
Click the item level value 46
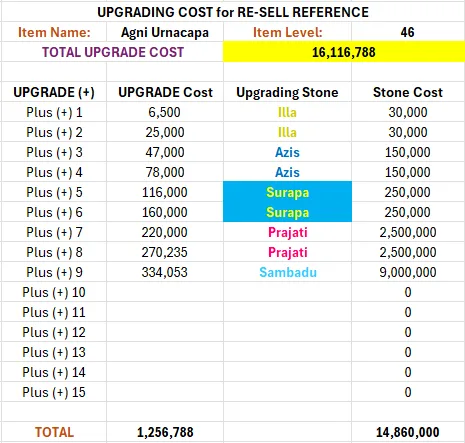click(x=408, y=32)
